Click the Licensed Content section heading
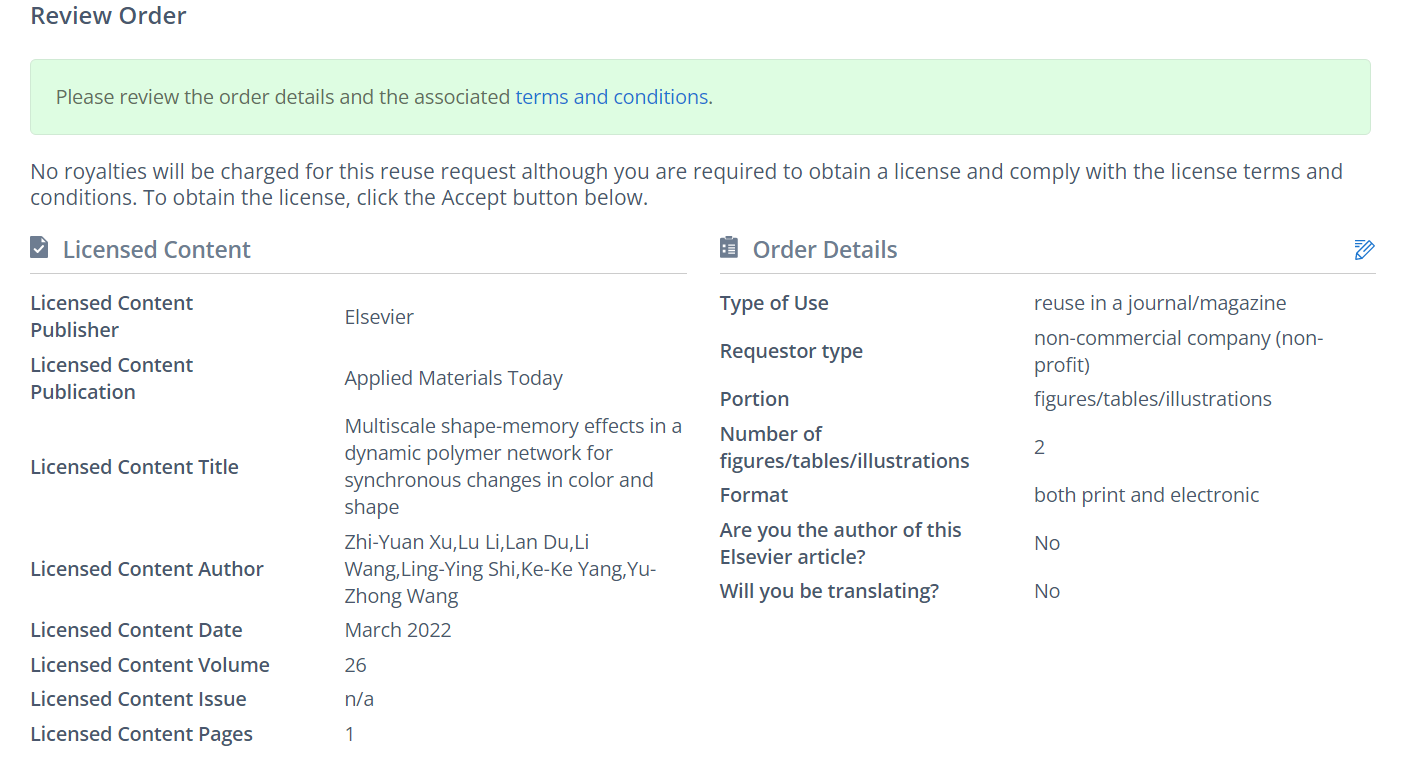1401x761 pixels. (x=156, y=250)
